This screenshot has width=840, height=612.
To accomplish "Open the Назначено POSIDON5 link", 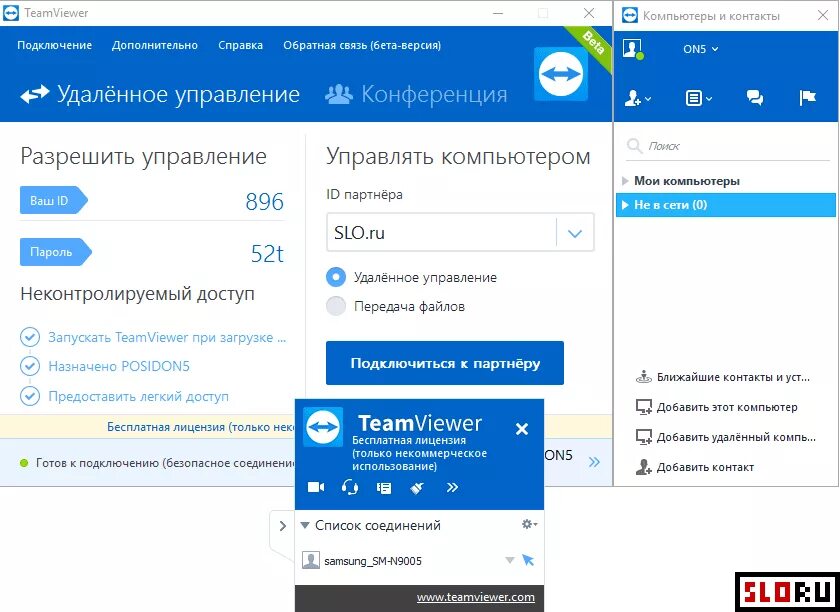I will click(119, 366).
